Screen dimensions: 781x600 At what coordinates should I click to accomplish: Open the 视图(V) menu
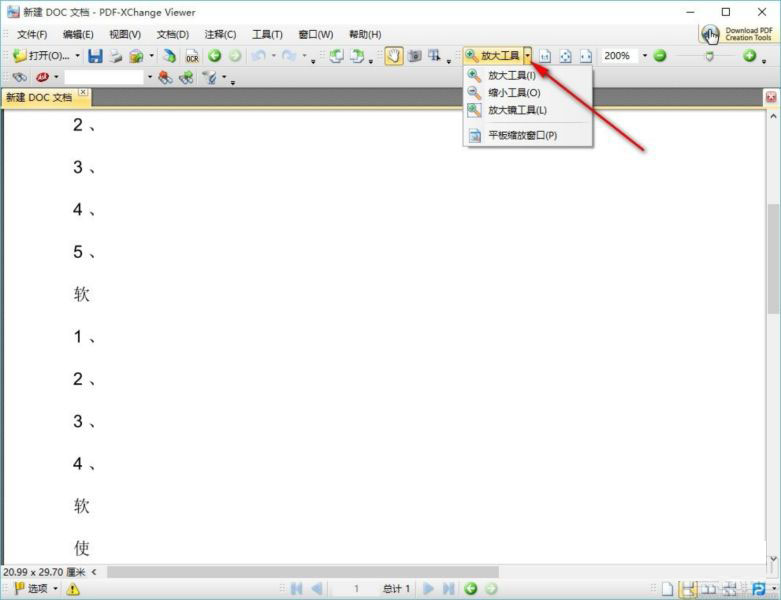tap(125, 34)
